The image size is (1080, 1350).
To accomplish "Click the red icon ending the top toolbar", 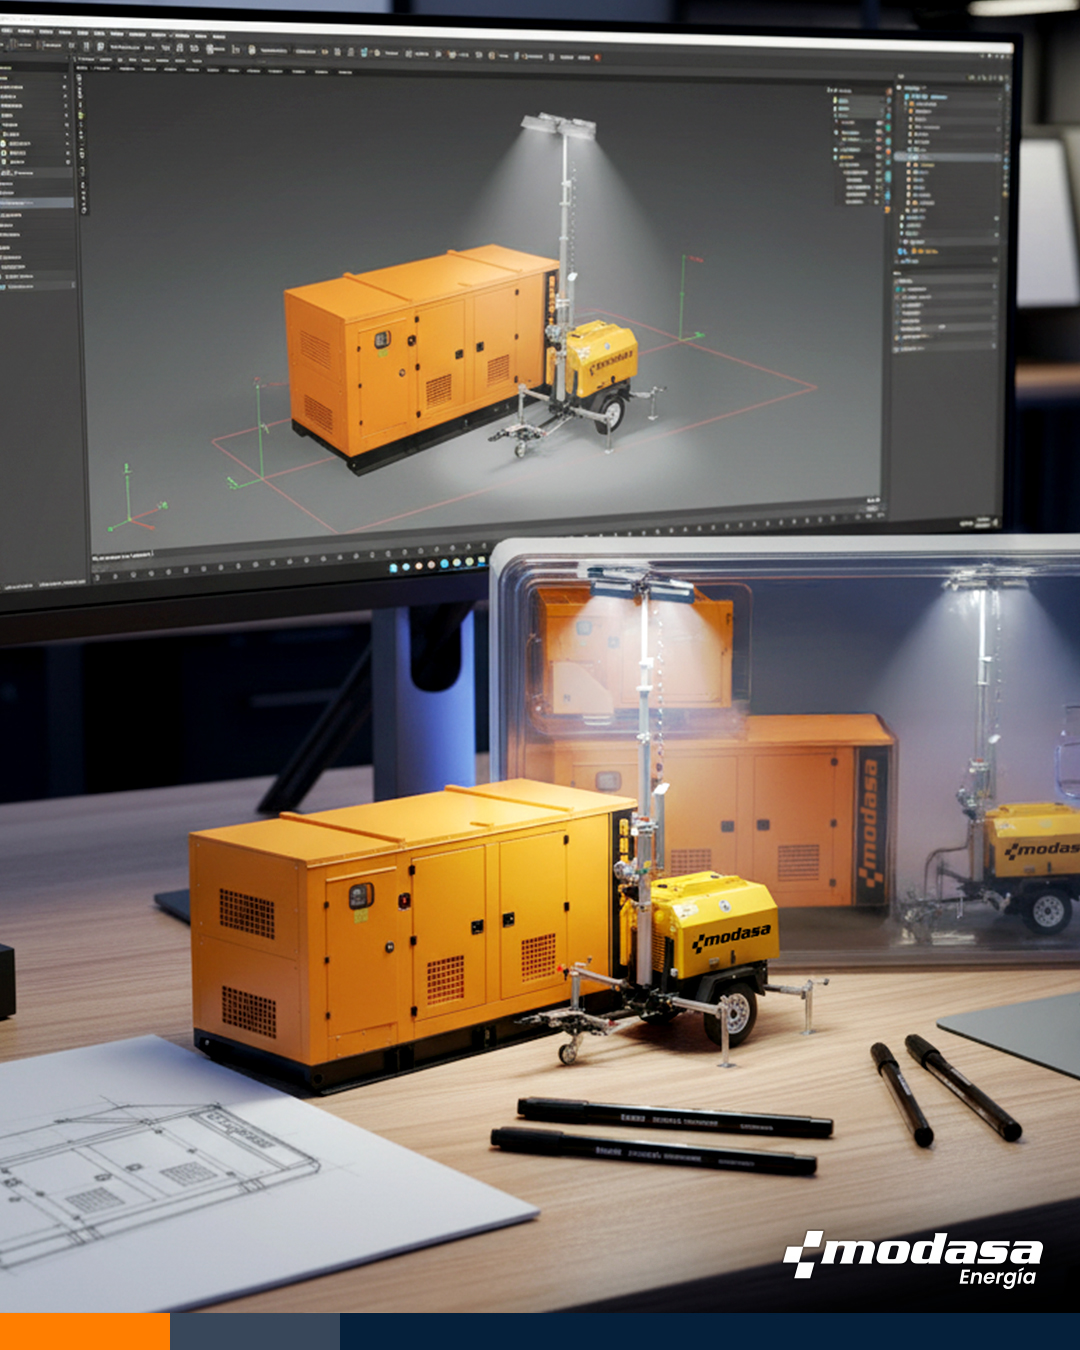I will tap(598, 57).
